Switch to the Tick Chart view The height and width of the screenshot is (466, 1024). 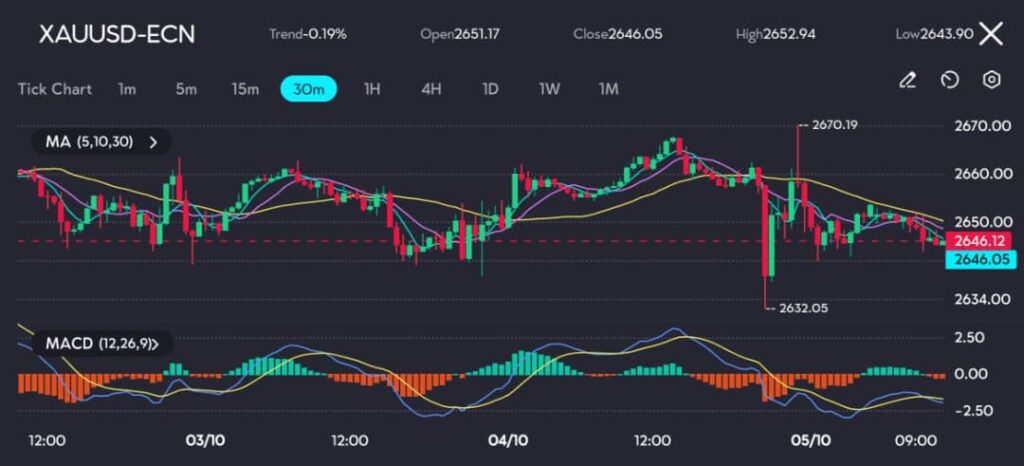coord(54,89)
